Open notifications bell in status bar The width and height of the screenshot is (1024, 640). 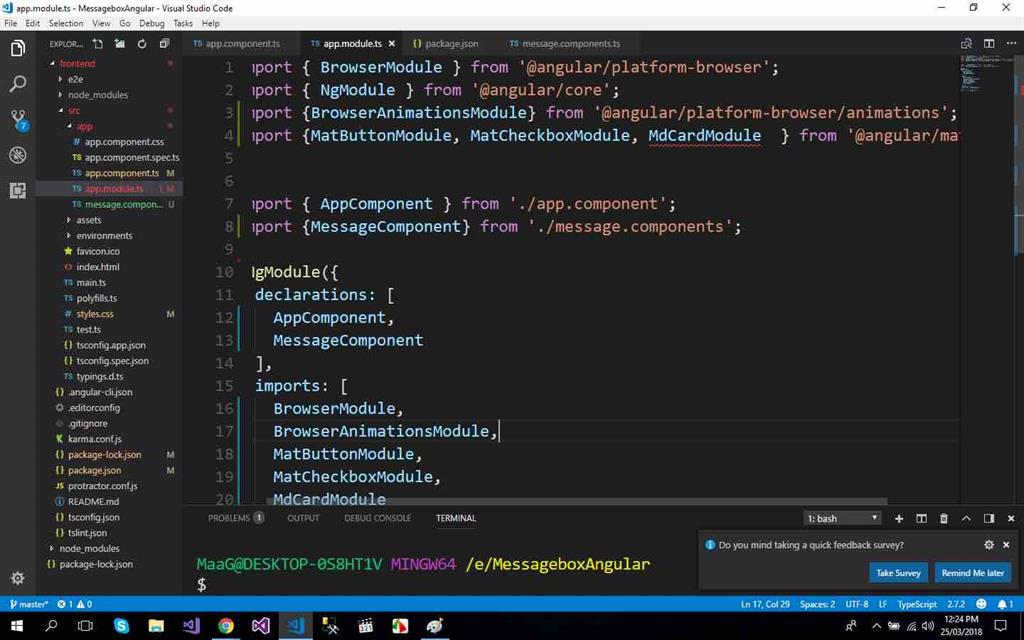pos(1005,604)
